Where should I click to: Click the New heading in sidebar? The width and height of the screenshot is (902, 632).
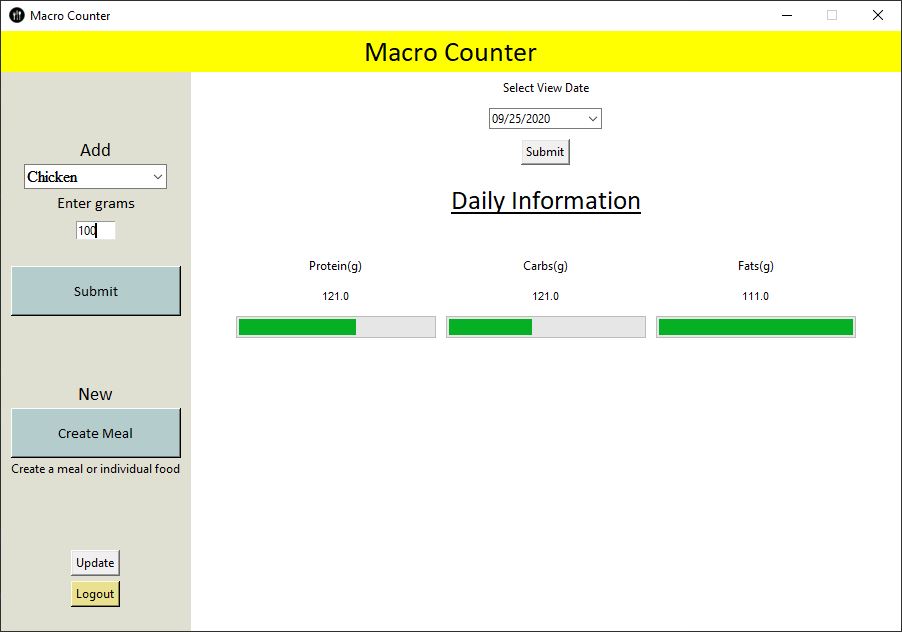click(95, 394)
